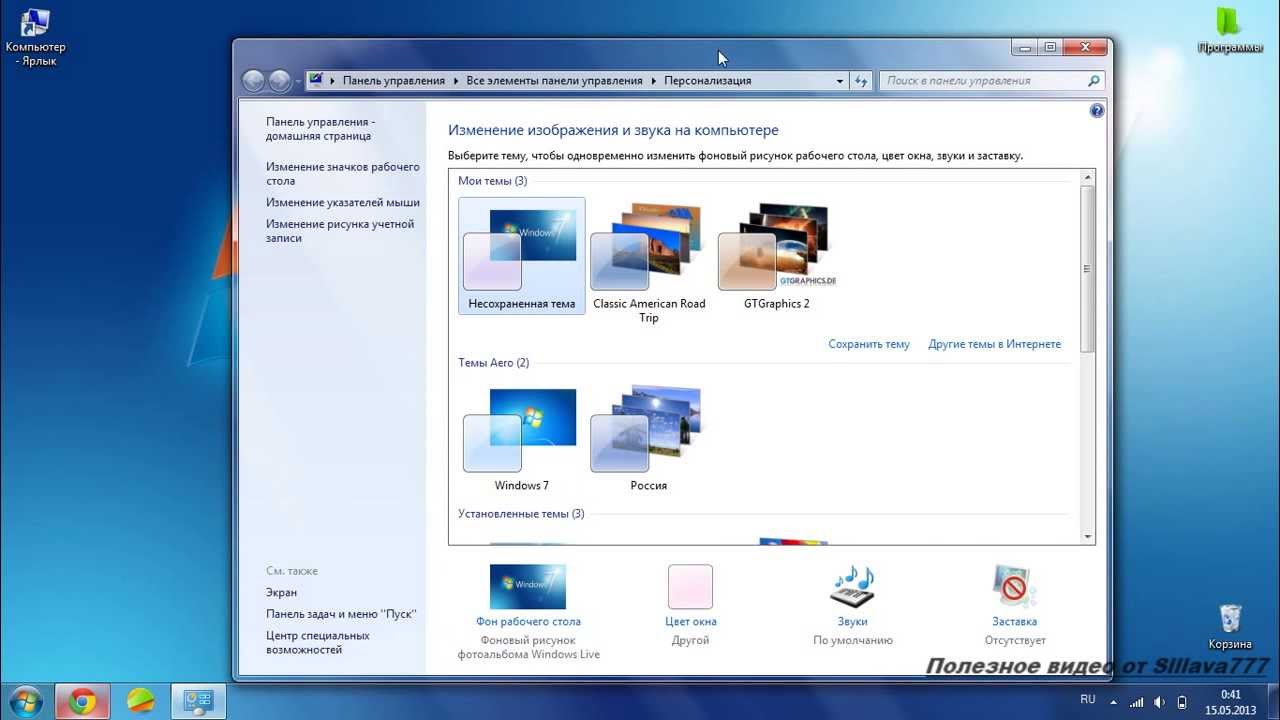Click the volume speaker tray icon
This screenshot has width=1280, height=720.
pos(1159,701)
